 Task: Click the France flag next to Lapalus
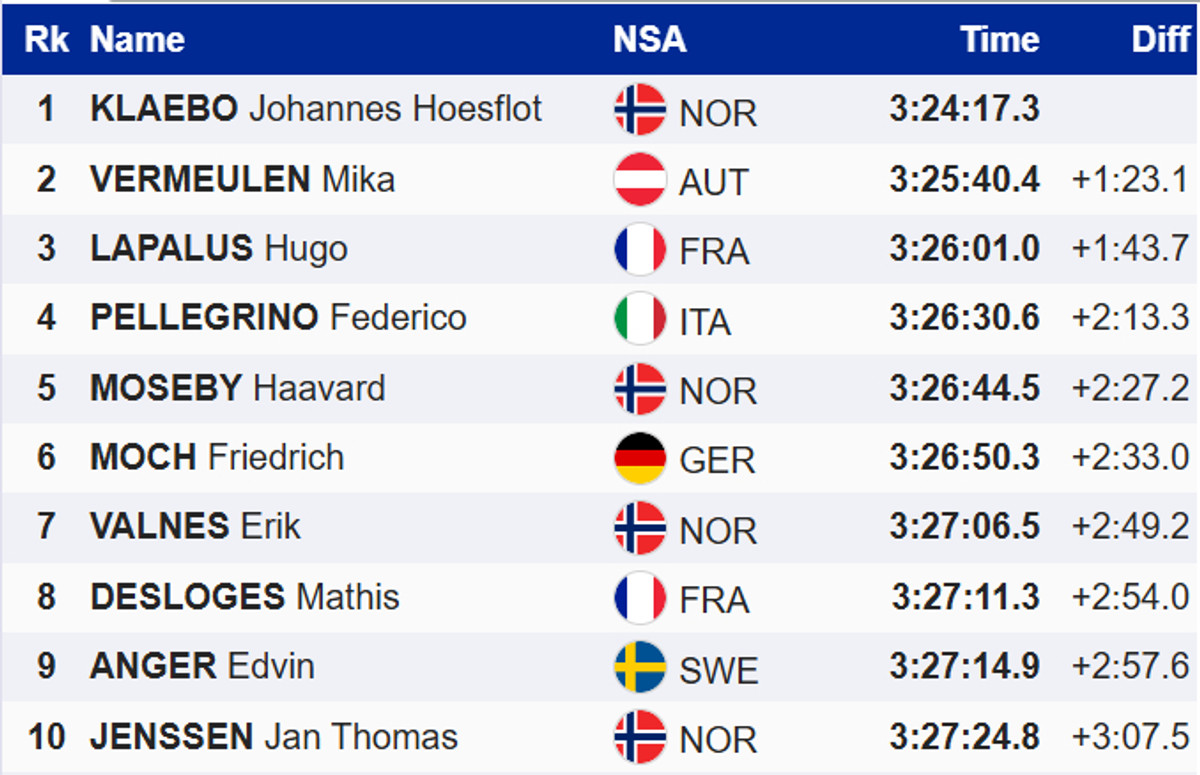coord(640,248)
